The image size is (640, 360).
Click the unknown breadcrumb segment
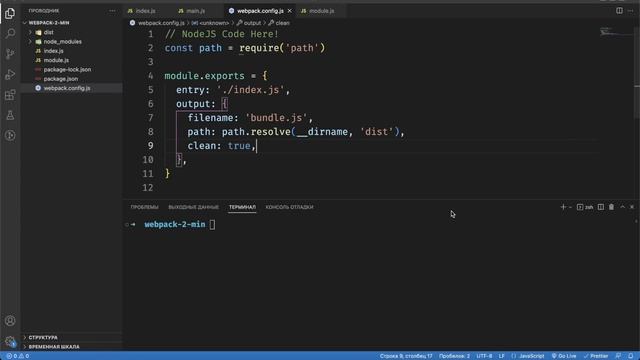(x=214, y=23)
